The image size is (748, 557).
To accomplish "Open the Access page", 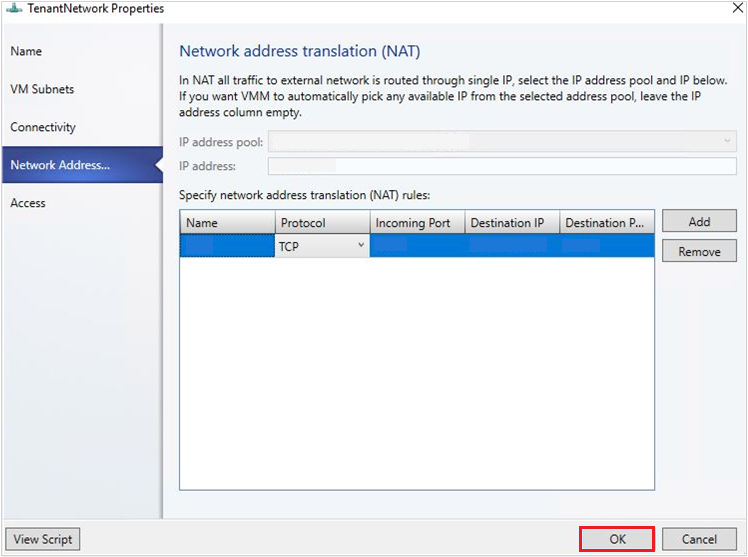I will (x=28, y=203).
